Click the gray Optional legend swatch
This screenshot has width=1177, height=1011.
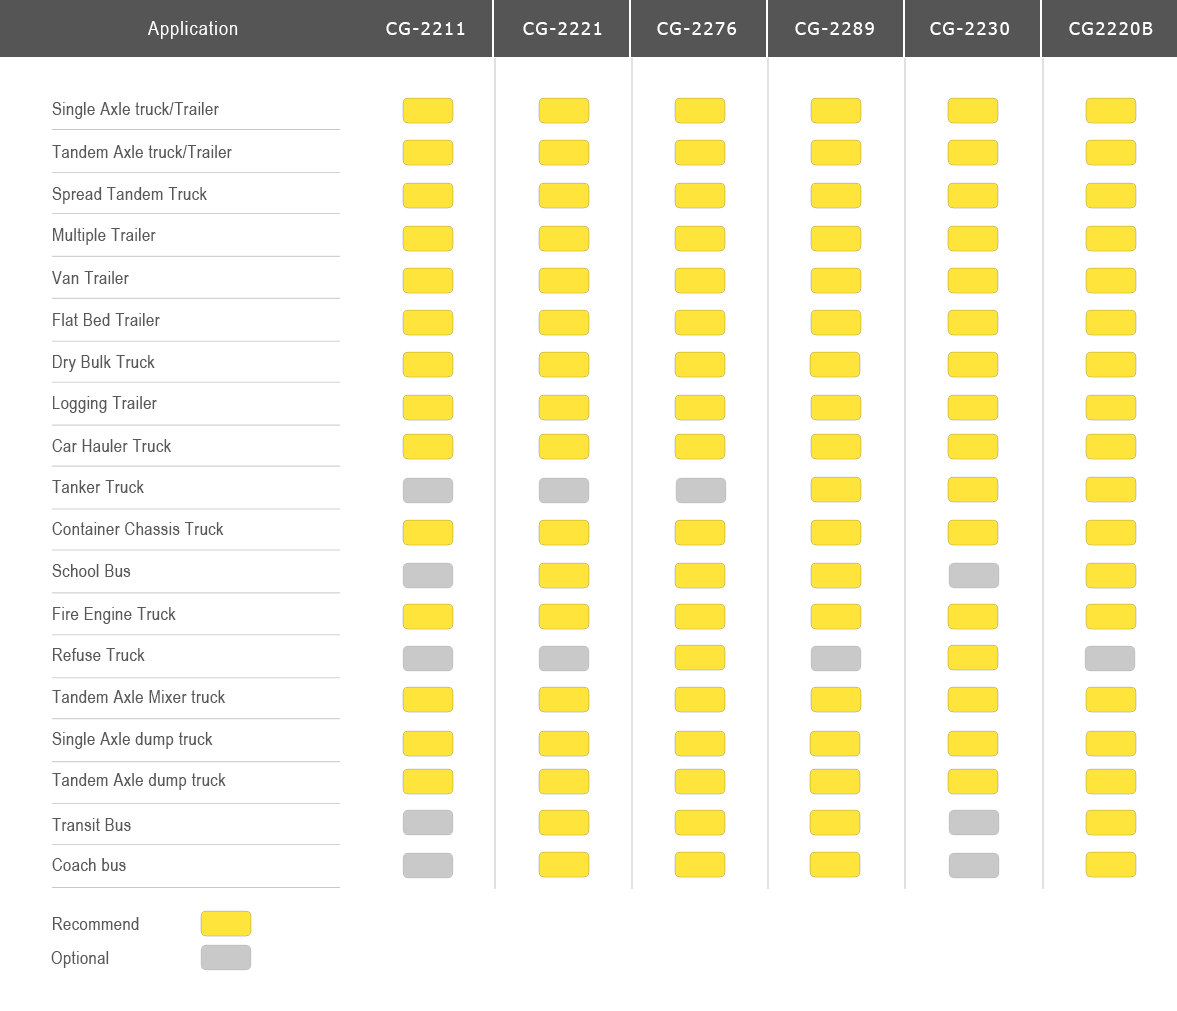226,958
